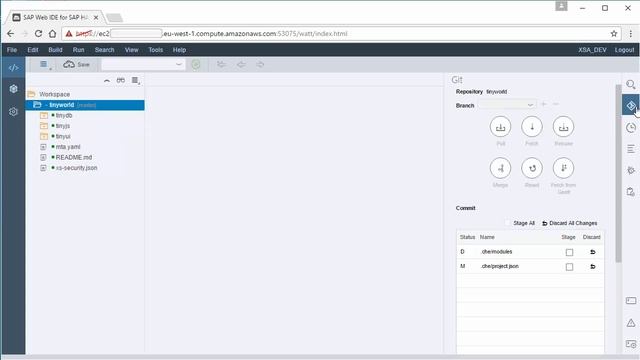Click the remove branch minus icon
This screenshot has width=640, height=360.
[556, 104]
